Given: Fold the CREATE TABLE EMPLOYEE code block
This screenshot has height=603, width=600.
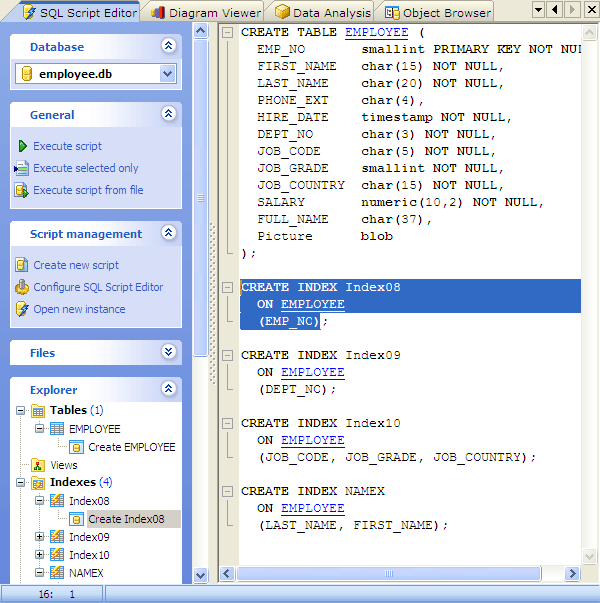Looking at the screenshot, I should pyautogui.click(x=228, y=32).
